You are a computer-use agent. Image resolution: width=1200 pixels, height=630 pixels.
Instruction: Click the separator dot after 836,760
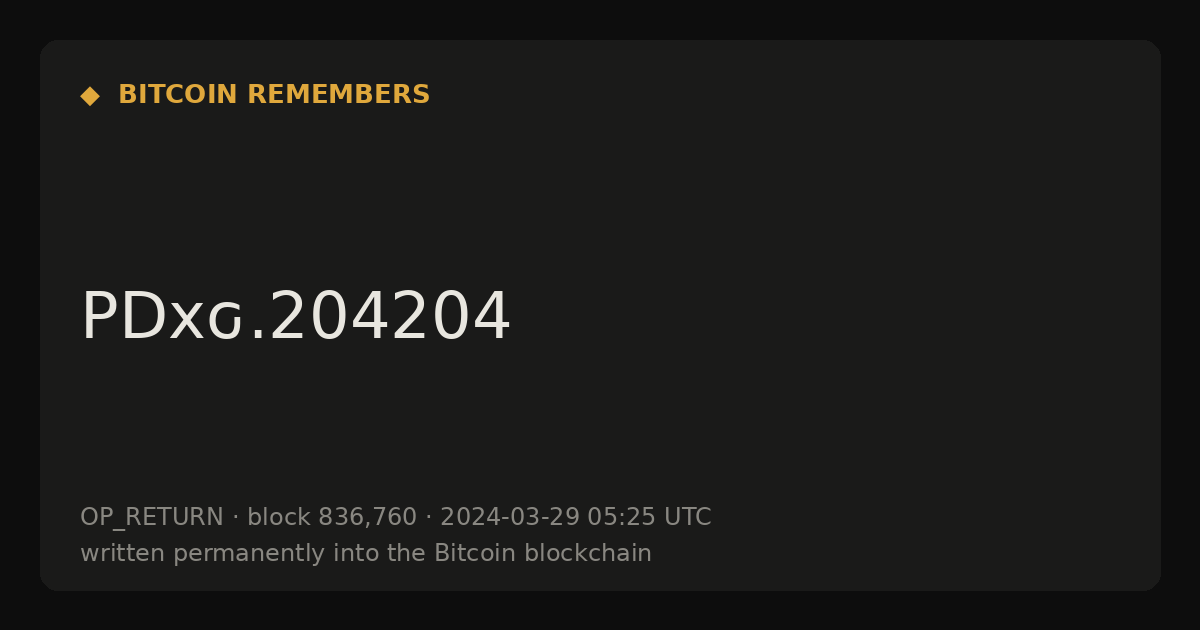428,518
